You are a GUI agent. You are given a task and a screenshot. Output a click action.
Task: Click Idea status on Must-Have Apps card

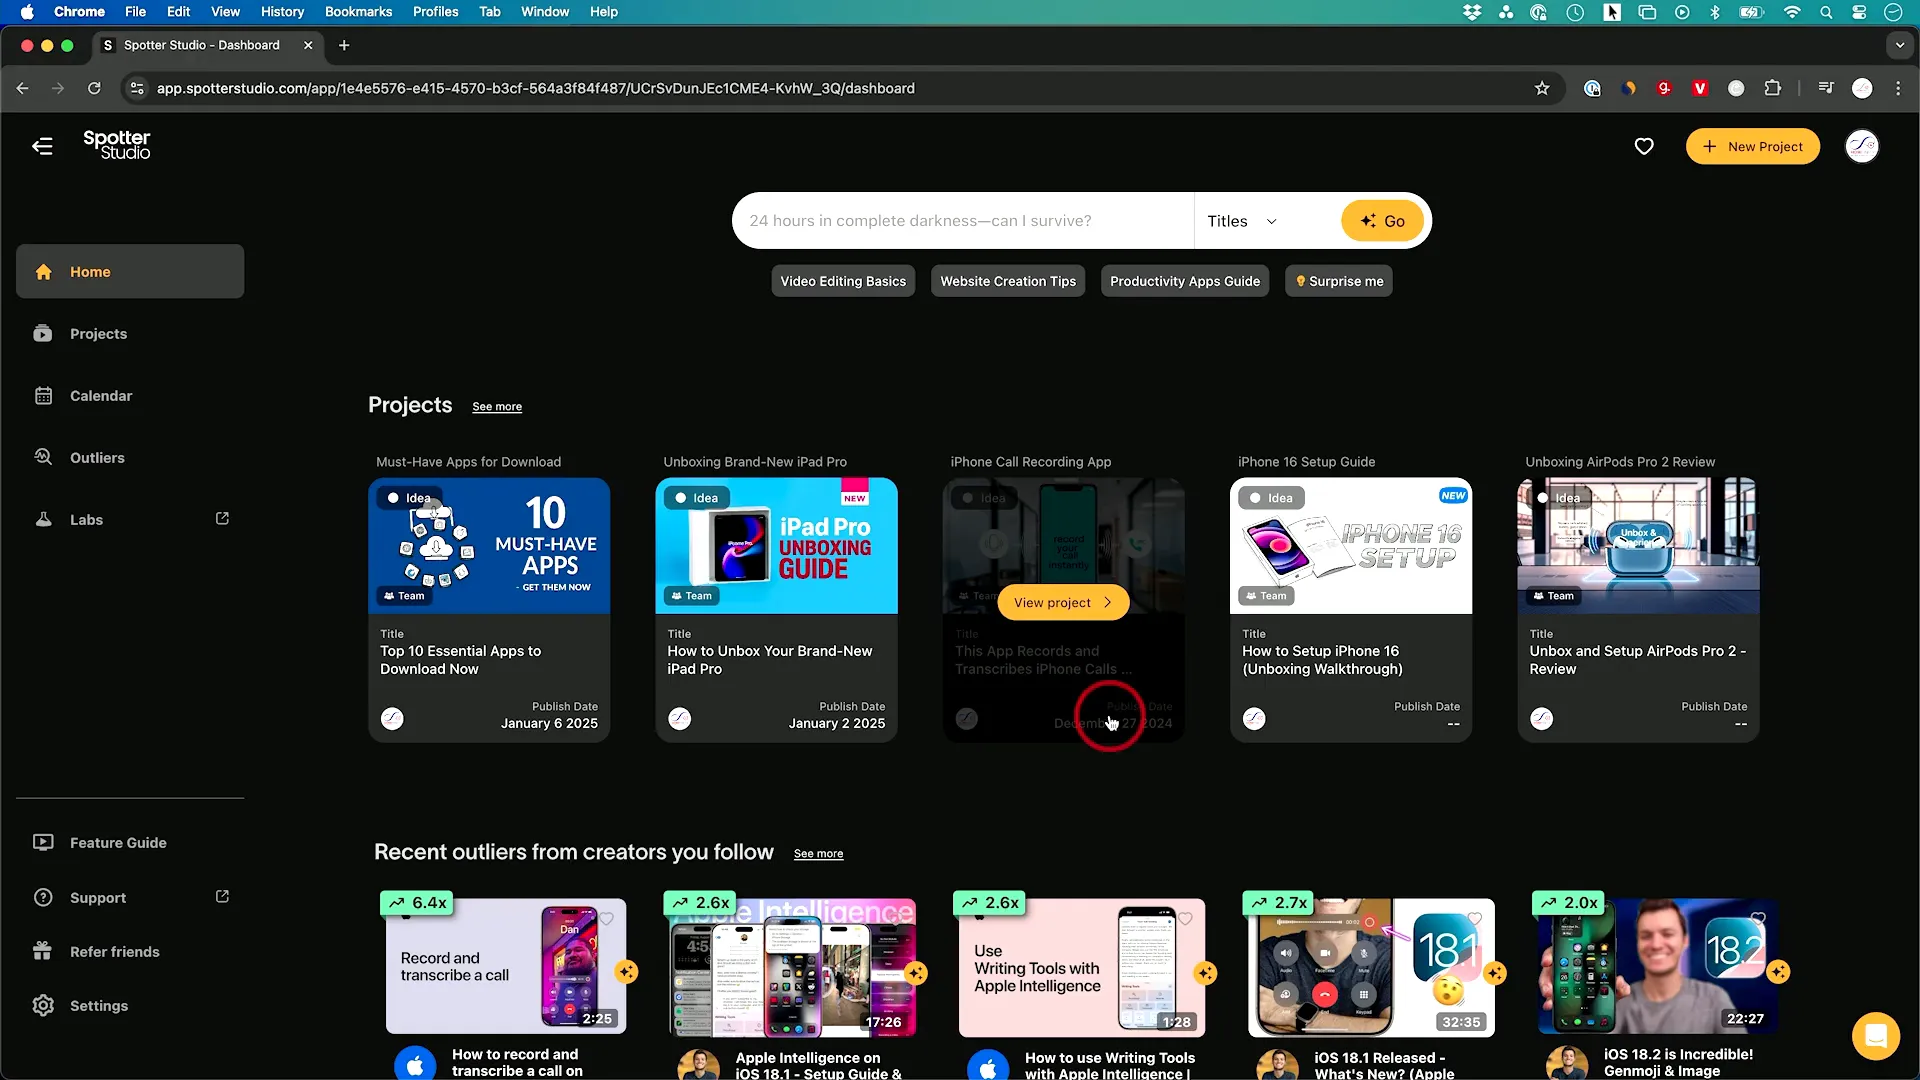tap(410, 497)
